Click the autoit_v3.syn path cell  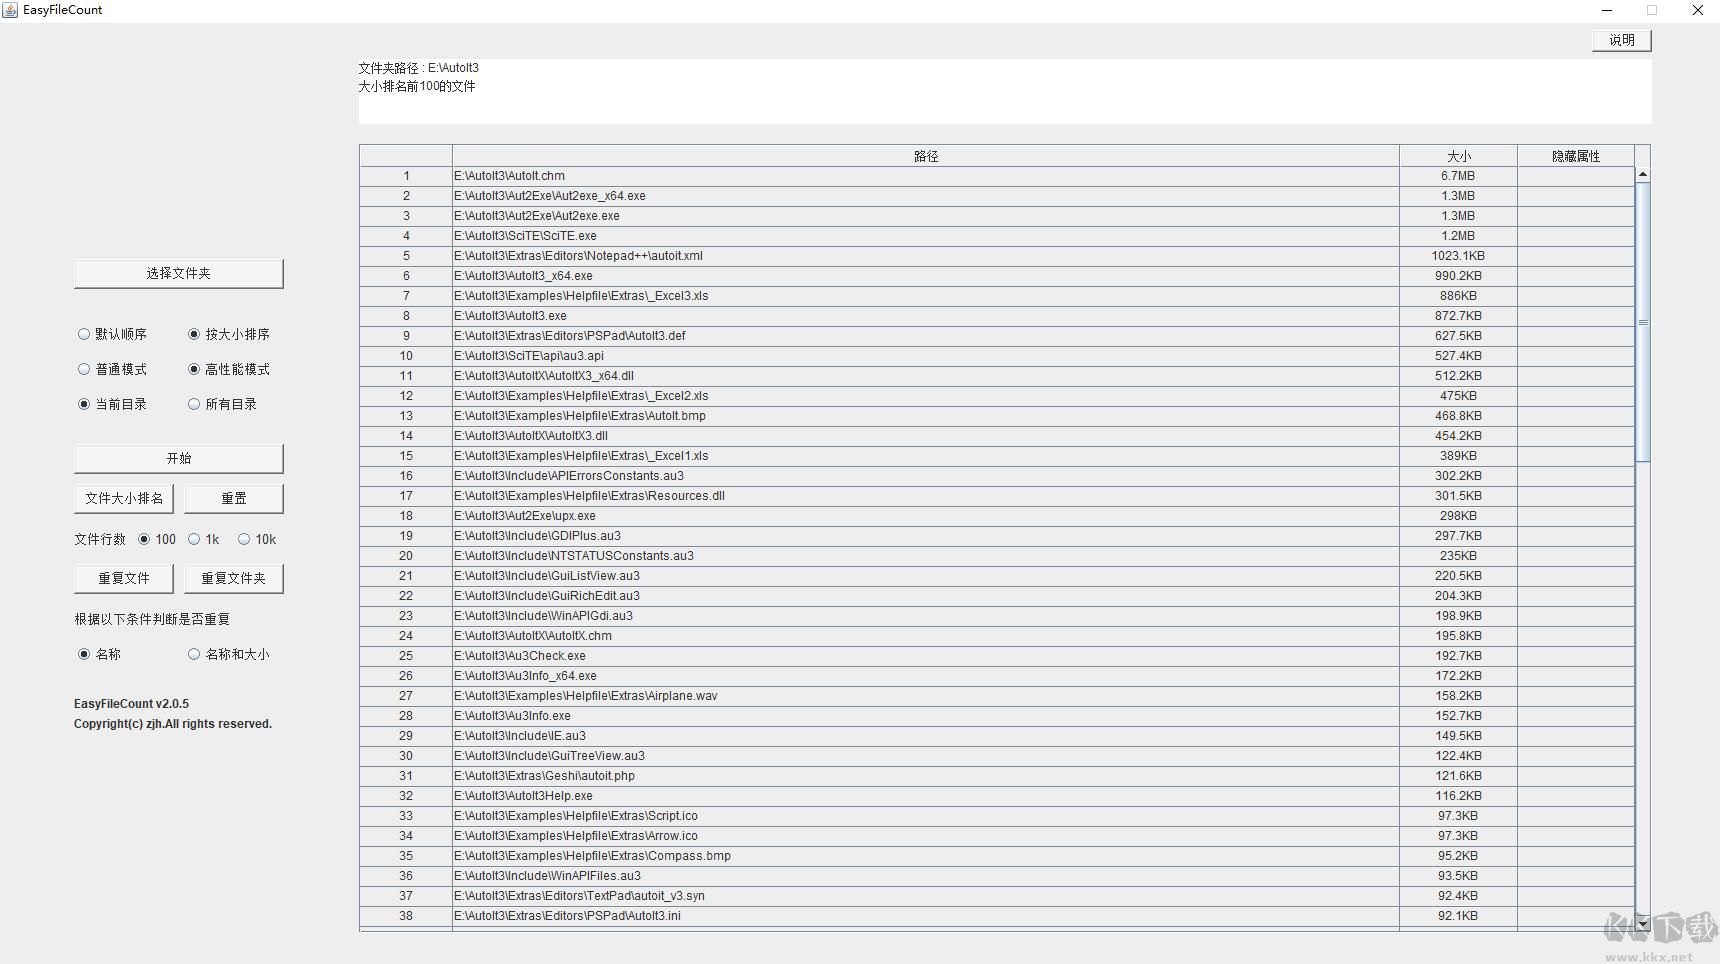pos(926,896)
